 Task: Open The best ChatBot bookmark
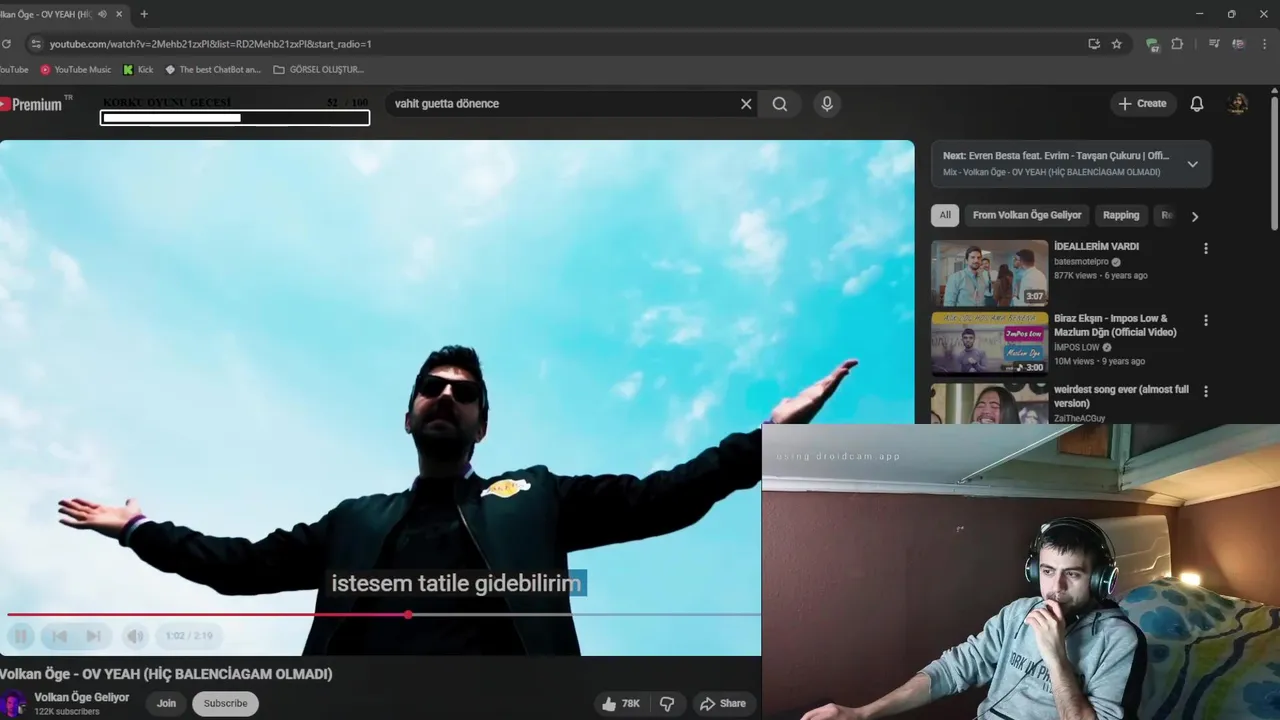tap(213, 70)
